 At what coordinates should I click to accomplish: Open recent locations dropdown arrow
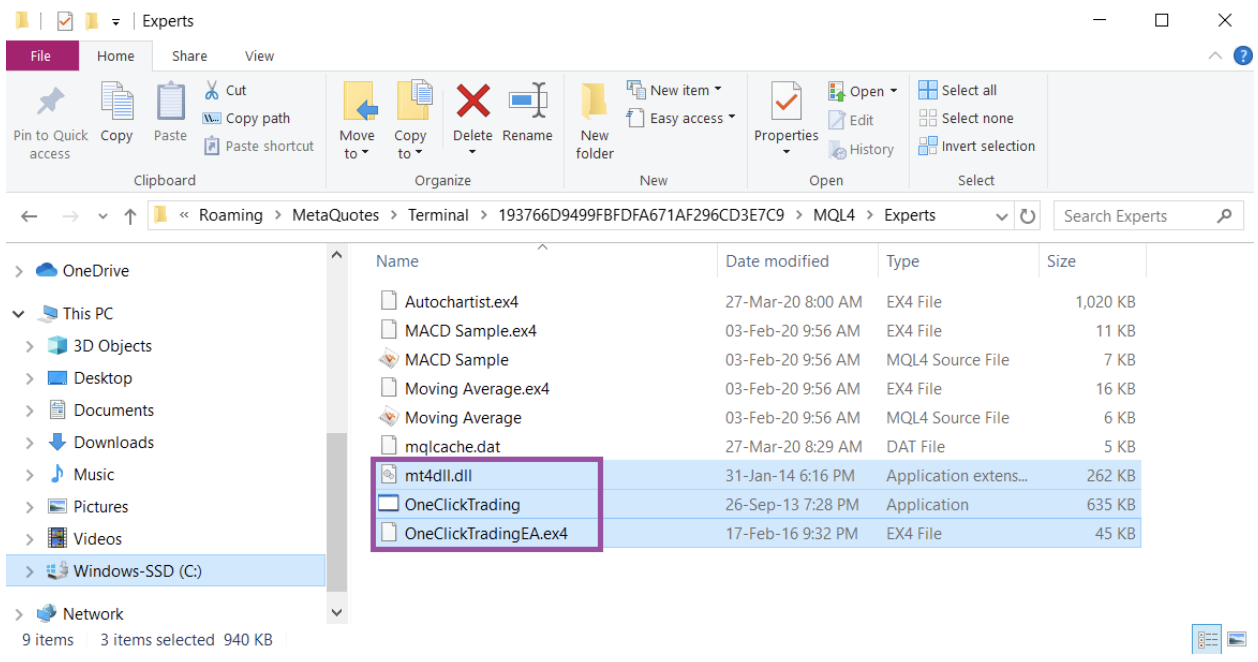(x=104, y=216)
